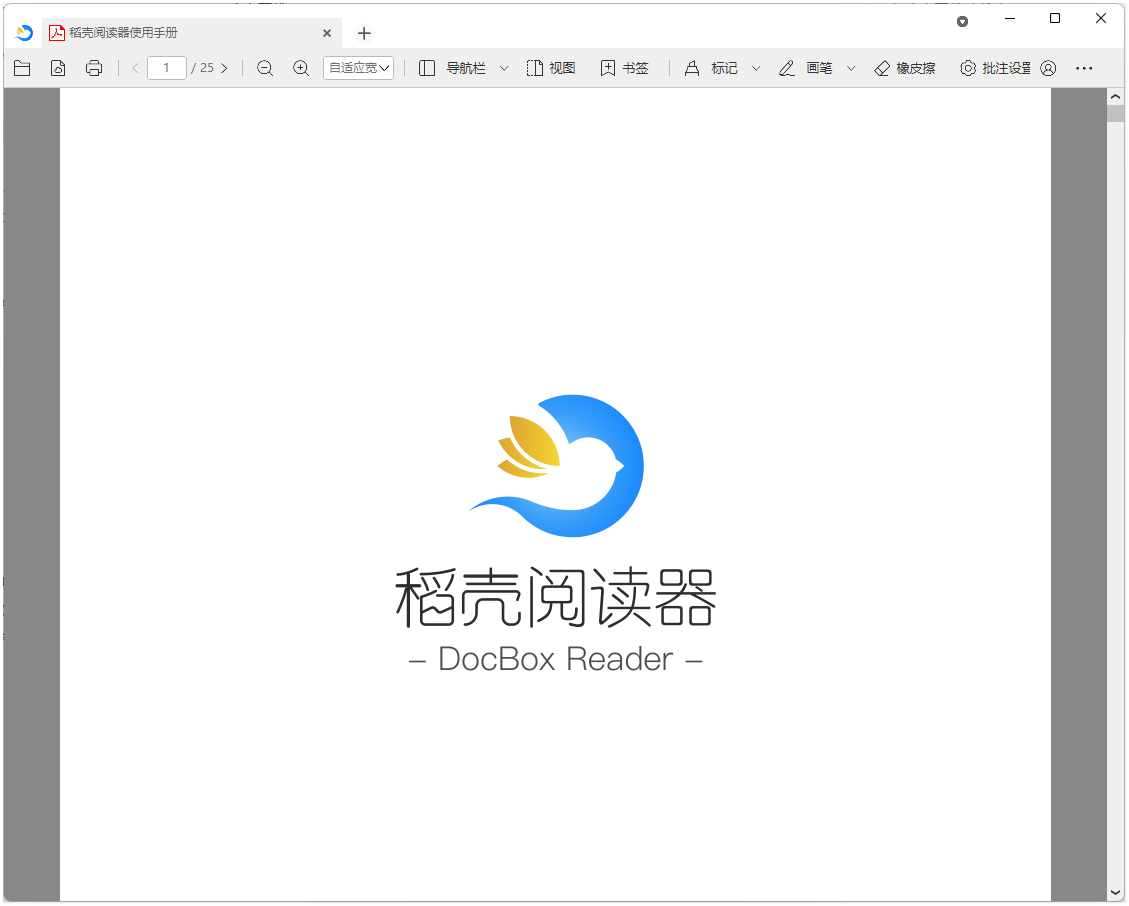Screen dimensions: 1129x906
Task: Add a 书签 bookmark
Action: tap(624, 68)
